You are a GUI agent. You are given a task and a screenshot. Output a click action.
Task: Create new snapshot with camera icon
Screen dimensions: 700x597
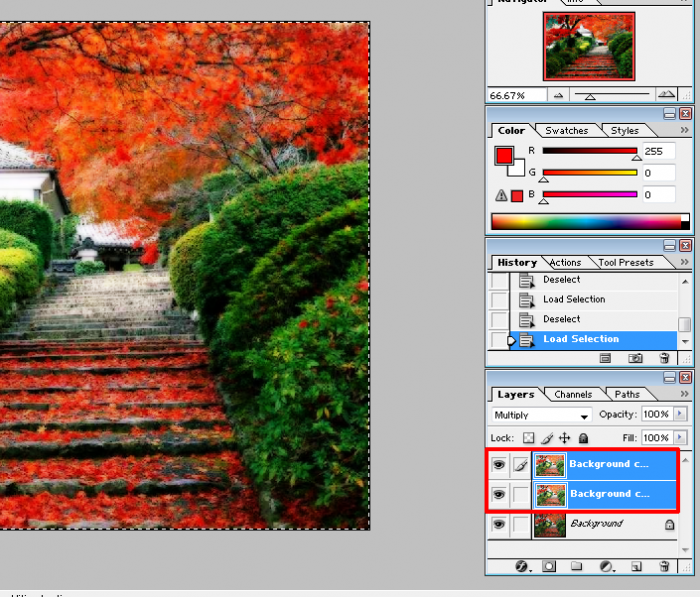(x=635, y=358)
